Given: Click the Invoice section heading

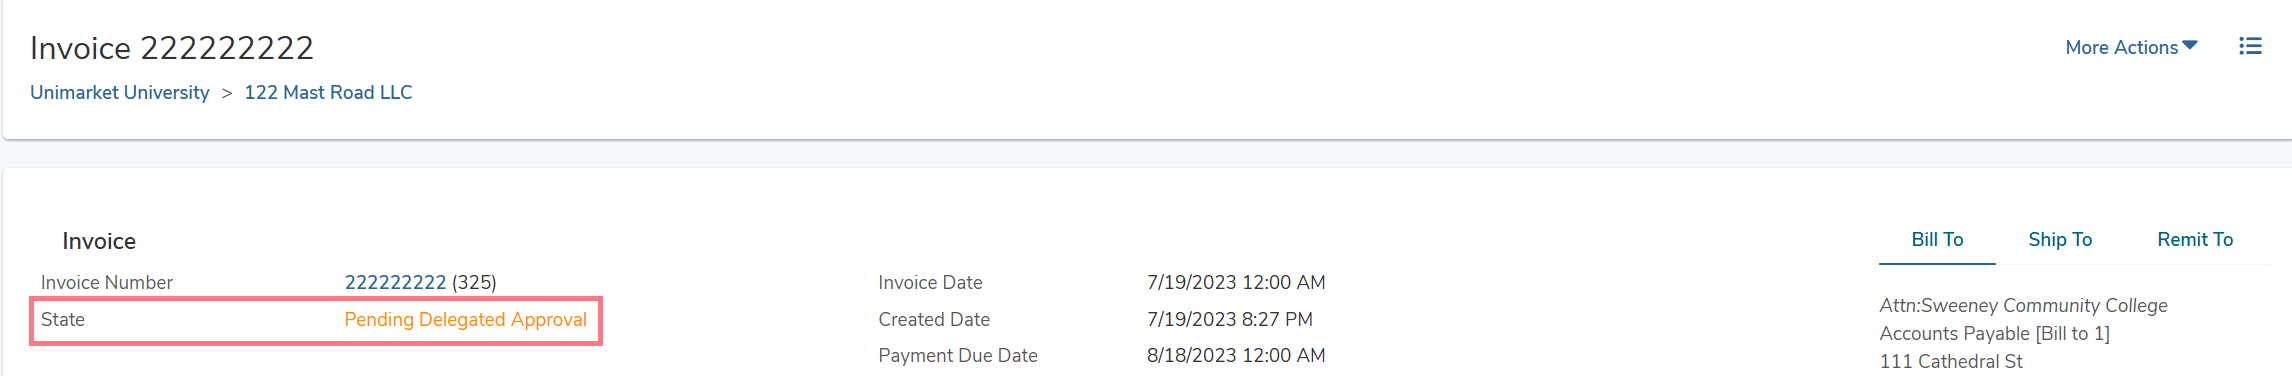Looking at the screenshot, I should coord(99,241).
